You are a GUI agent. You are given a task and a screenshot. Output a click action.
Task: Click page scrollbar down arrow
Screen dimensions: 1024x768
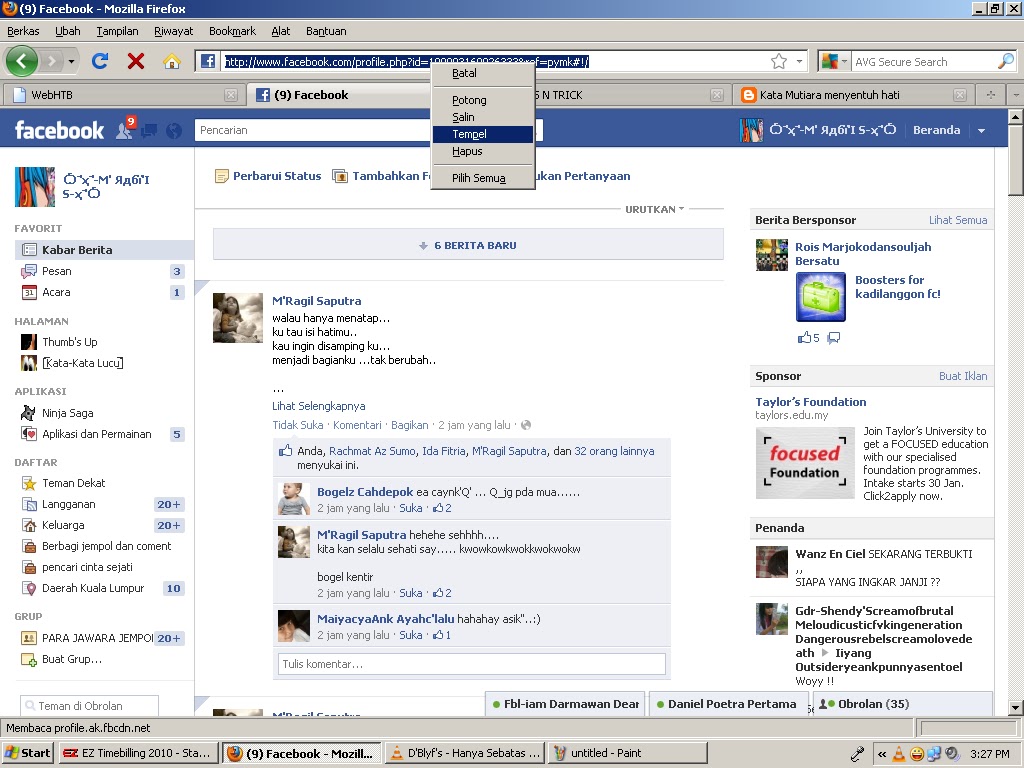point(1016,708)
